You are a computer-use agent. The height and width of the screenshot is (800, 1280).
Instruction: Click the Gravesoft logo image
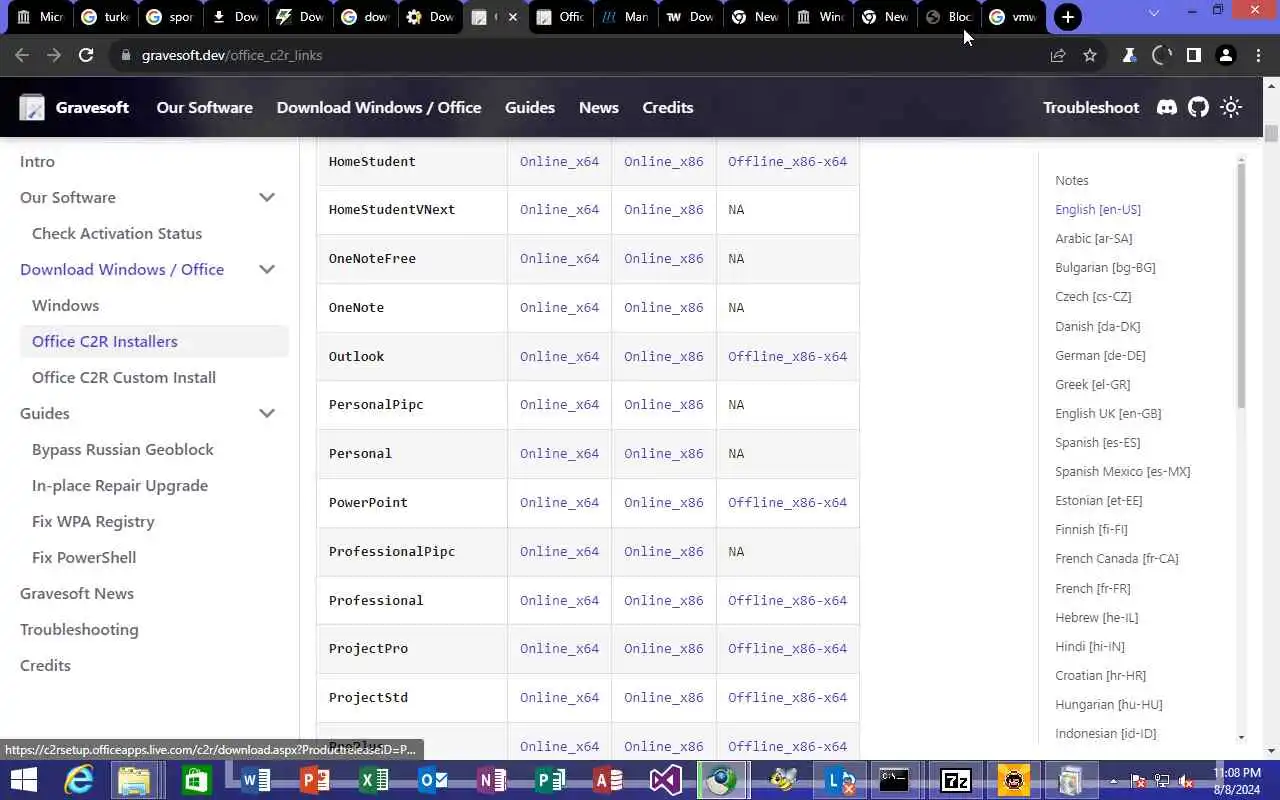(32, 107)
